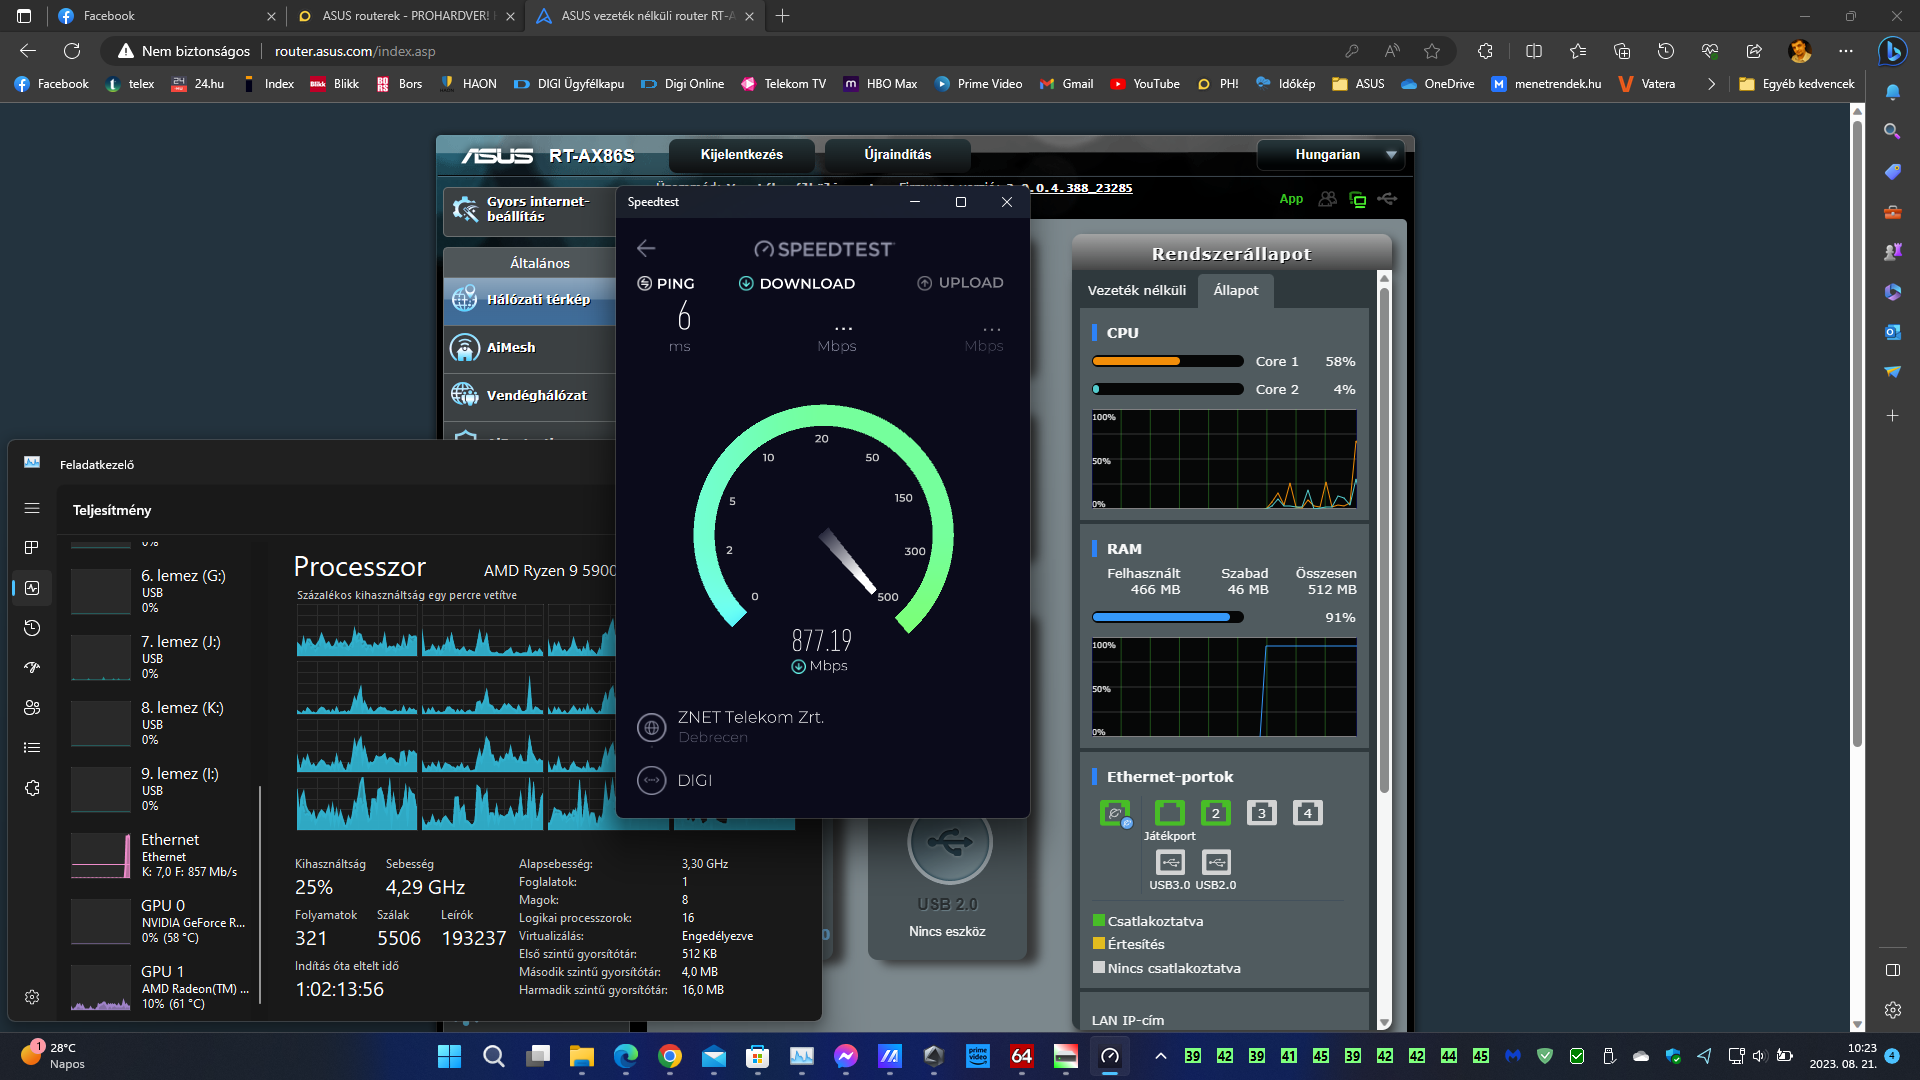
Task: Open AiMesh menu item
Action: [529, 347]
